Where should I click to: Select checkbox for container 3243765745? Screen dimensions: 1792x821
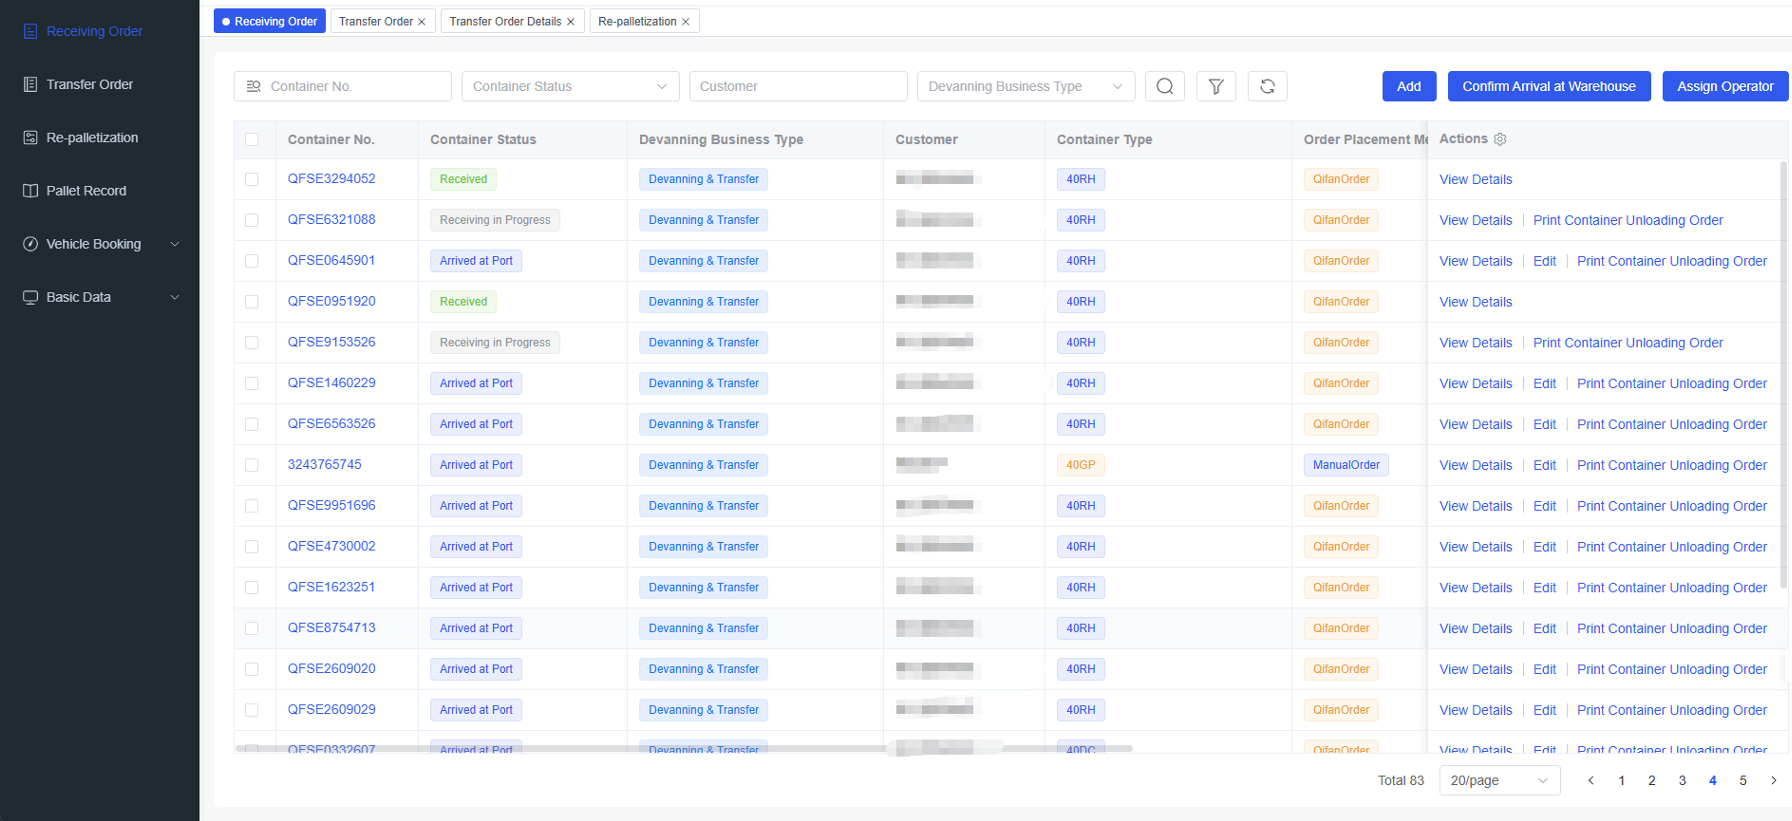click(252, 465)
